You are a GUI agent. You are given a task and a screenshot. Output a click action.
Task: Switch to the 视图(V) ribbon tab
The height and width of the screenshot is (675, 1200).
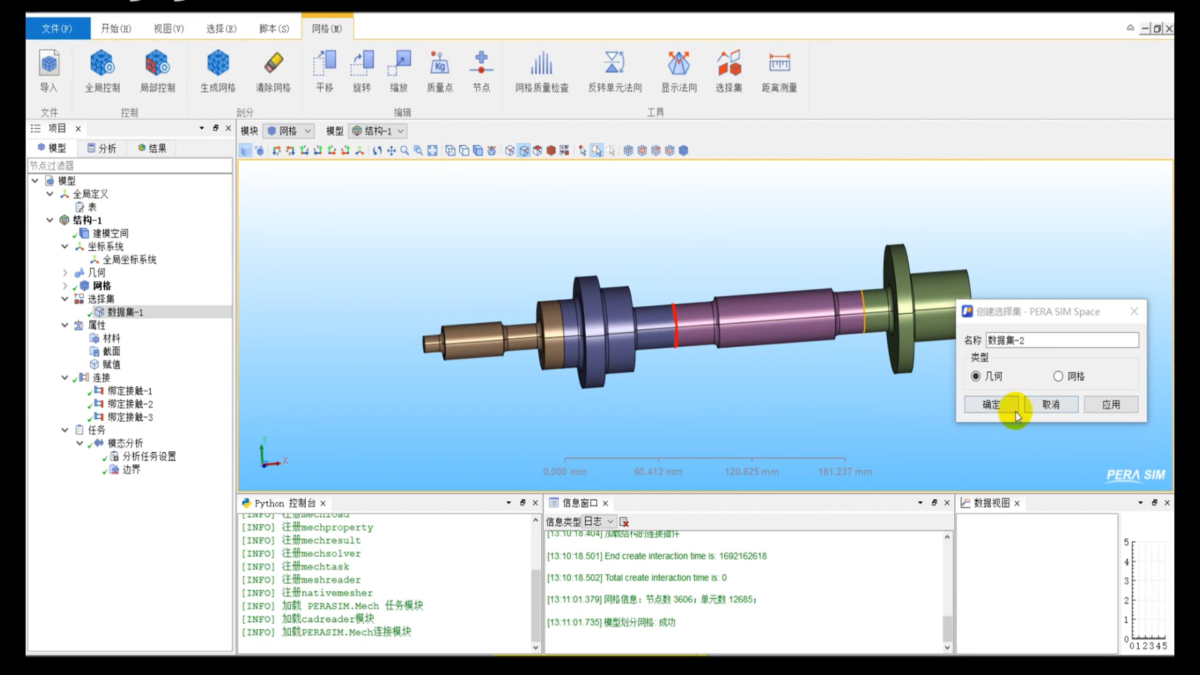click(168, 28)
